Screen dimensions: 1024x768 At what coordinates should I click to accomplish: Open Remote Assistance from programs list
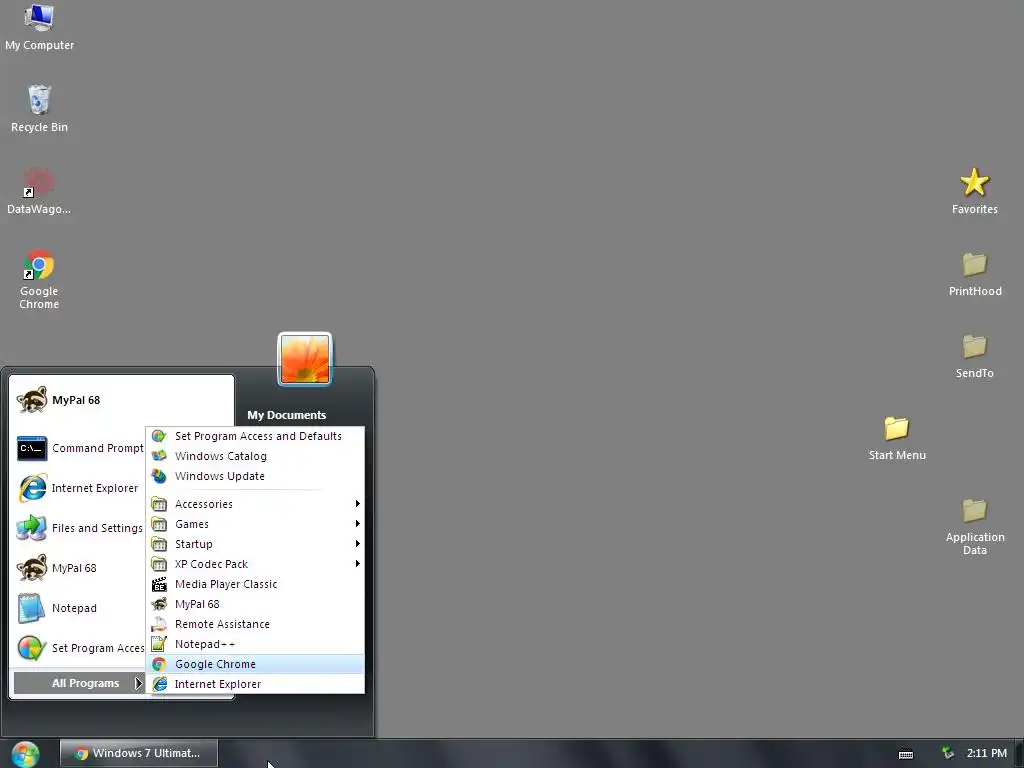click(255, 624)
